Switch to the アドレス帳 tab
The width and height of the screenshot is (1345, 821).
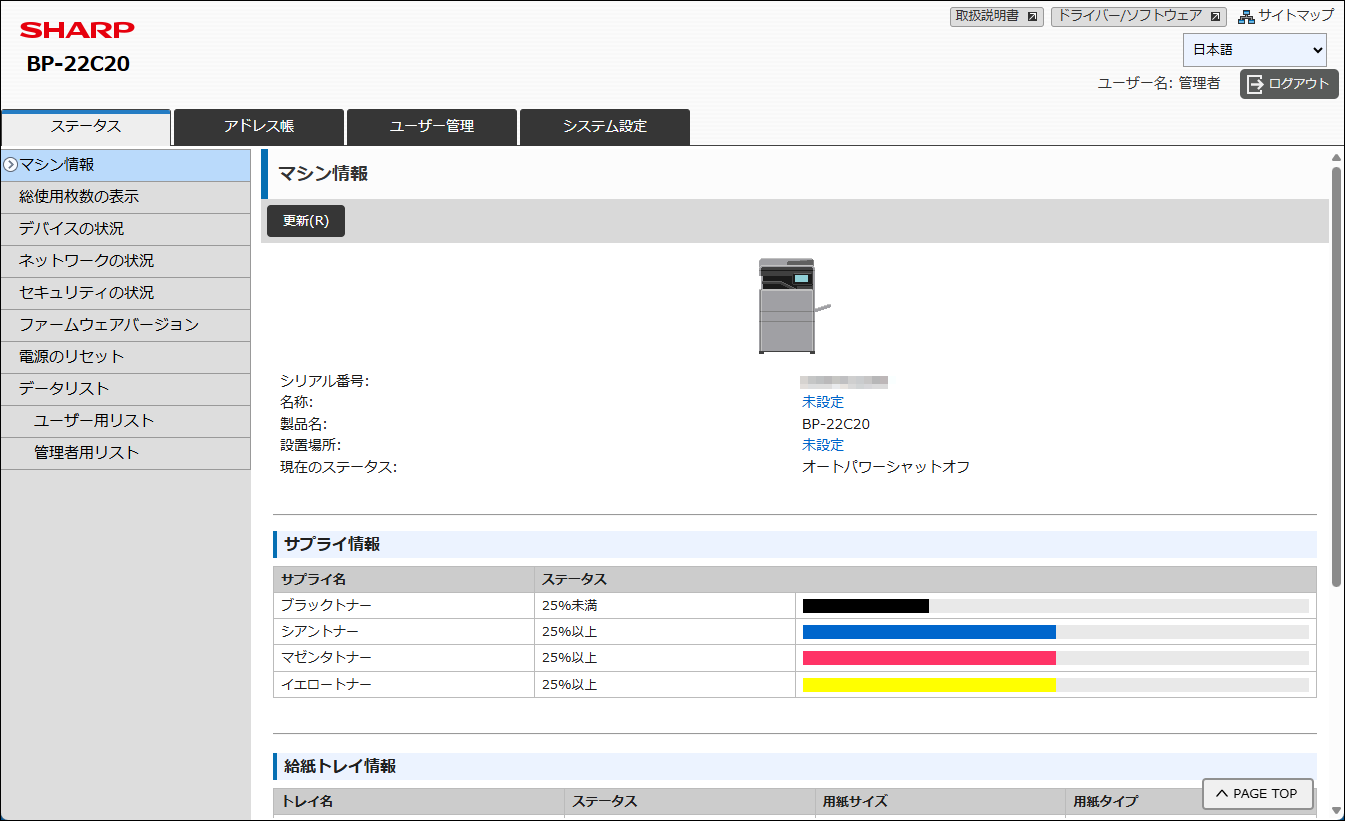pos(259,127)
